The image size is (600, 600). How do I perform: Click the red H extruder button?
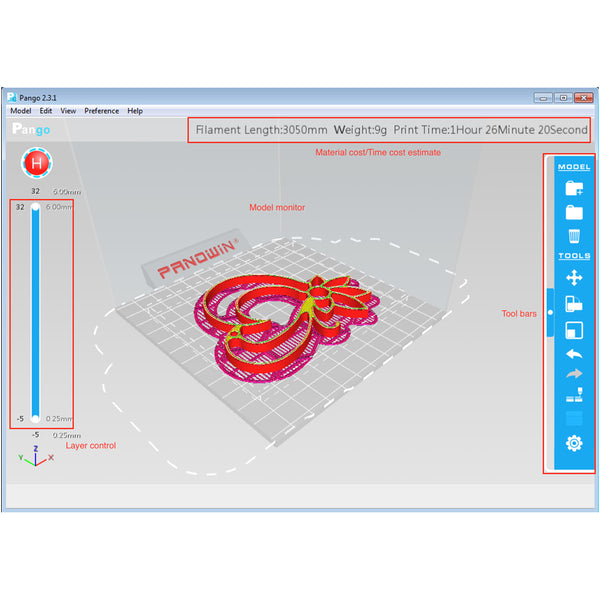click(37, 162)
